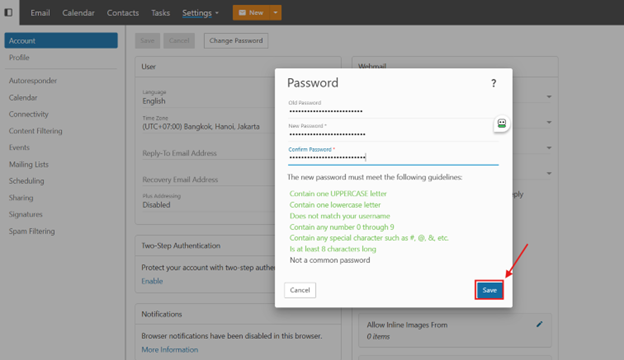
Task: Open the Settings top menu
Action: 197,13
